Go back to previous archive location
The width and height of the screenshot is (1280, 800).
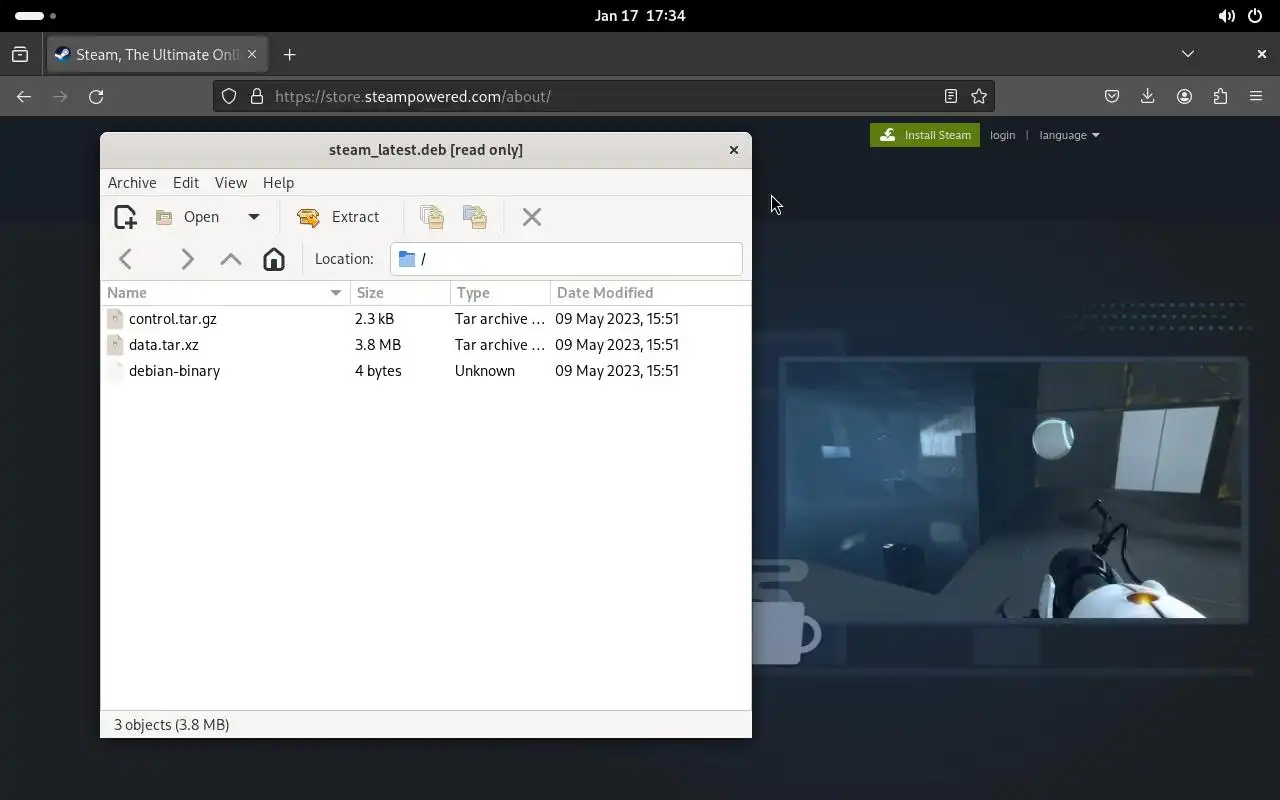click(x=125, y=259)
